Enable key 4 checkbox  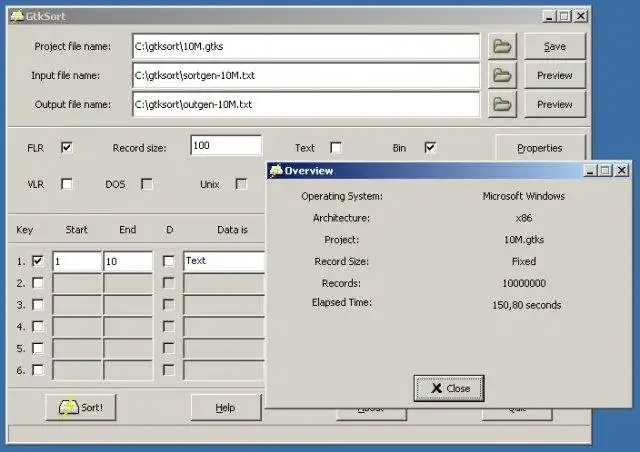38,326
